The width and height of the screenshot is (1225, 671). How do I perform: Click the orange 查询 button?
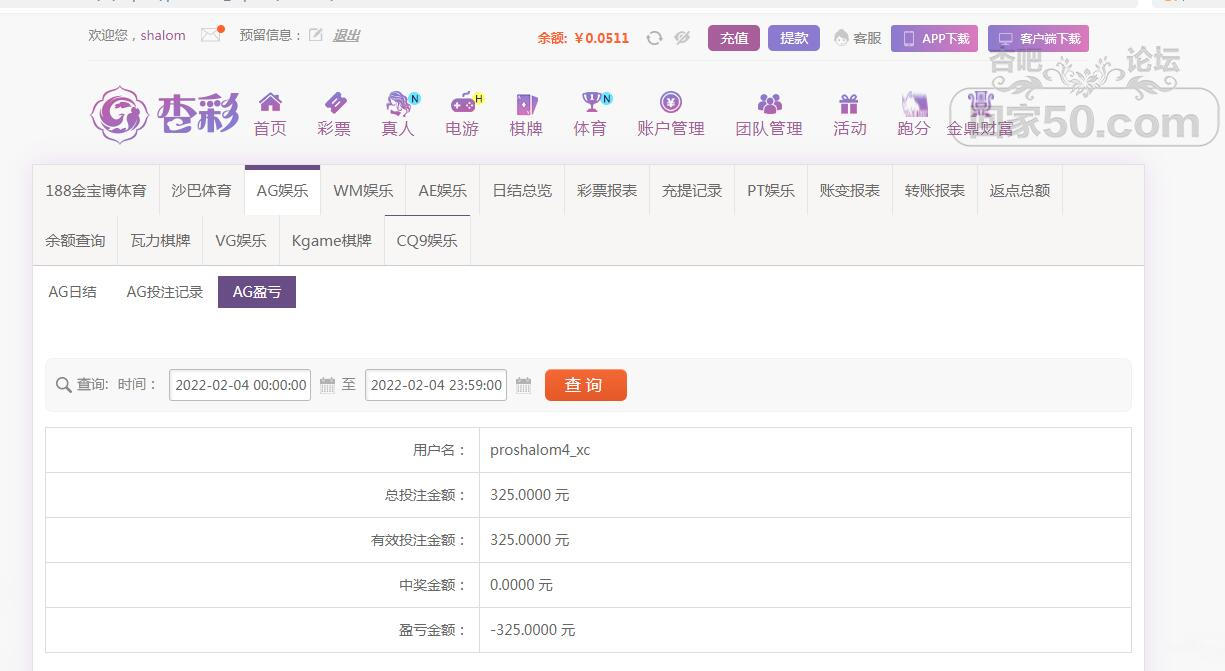(x=586, y=385)
